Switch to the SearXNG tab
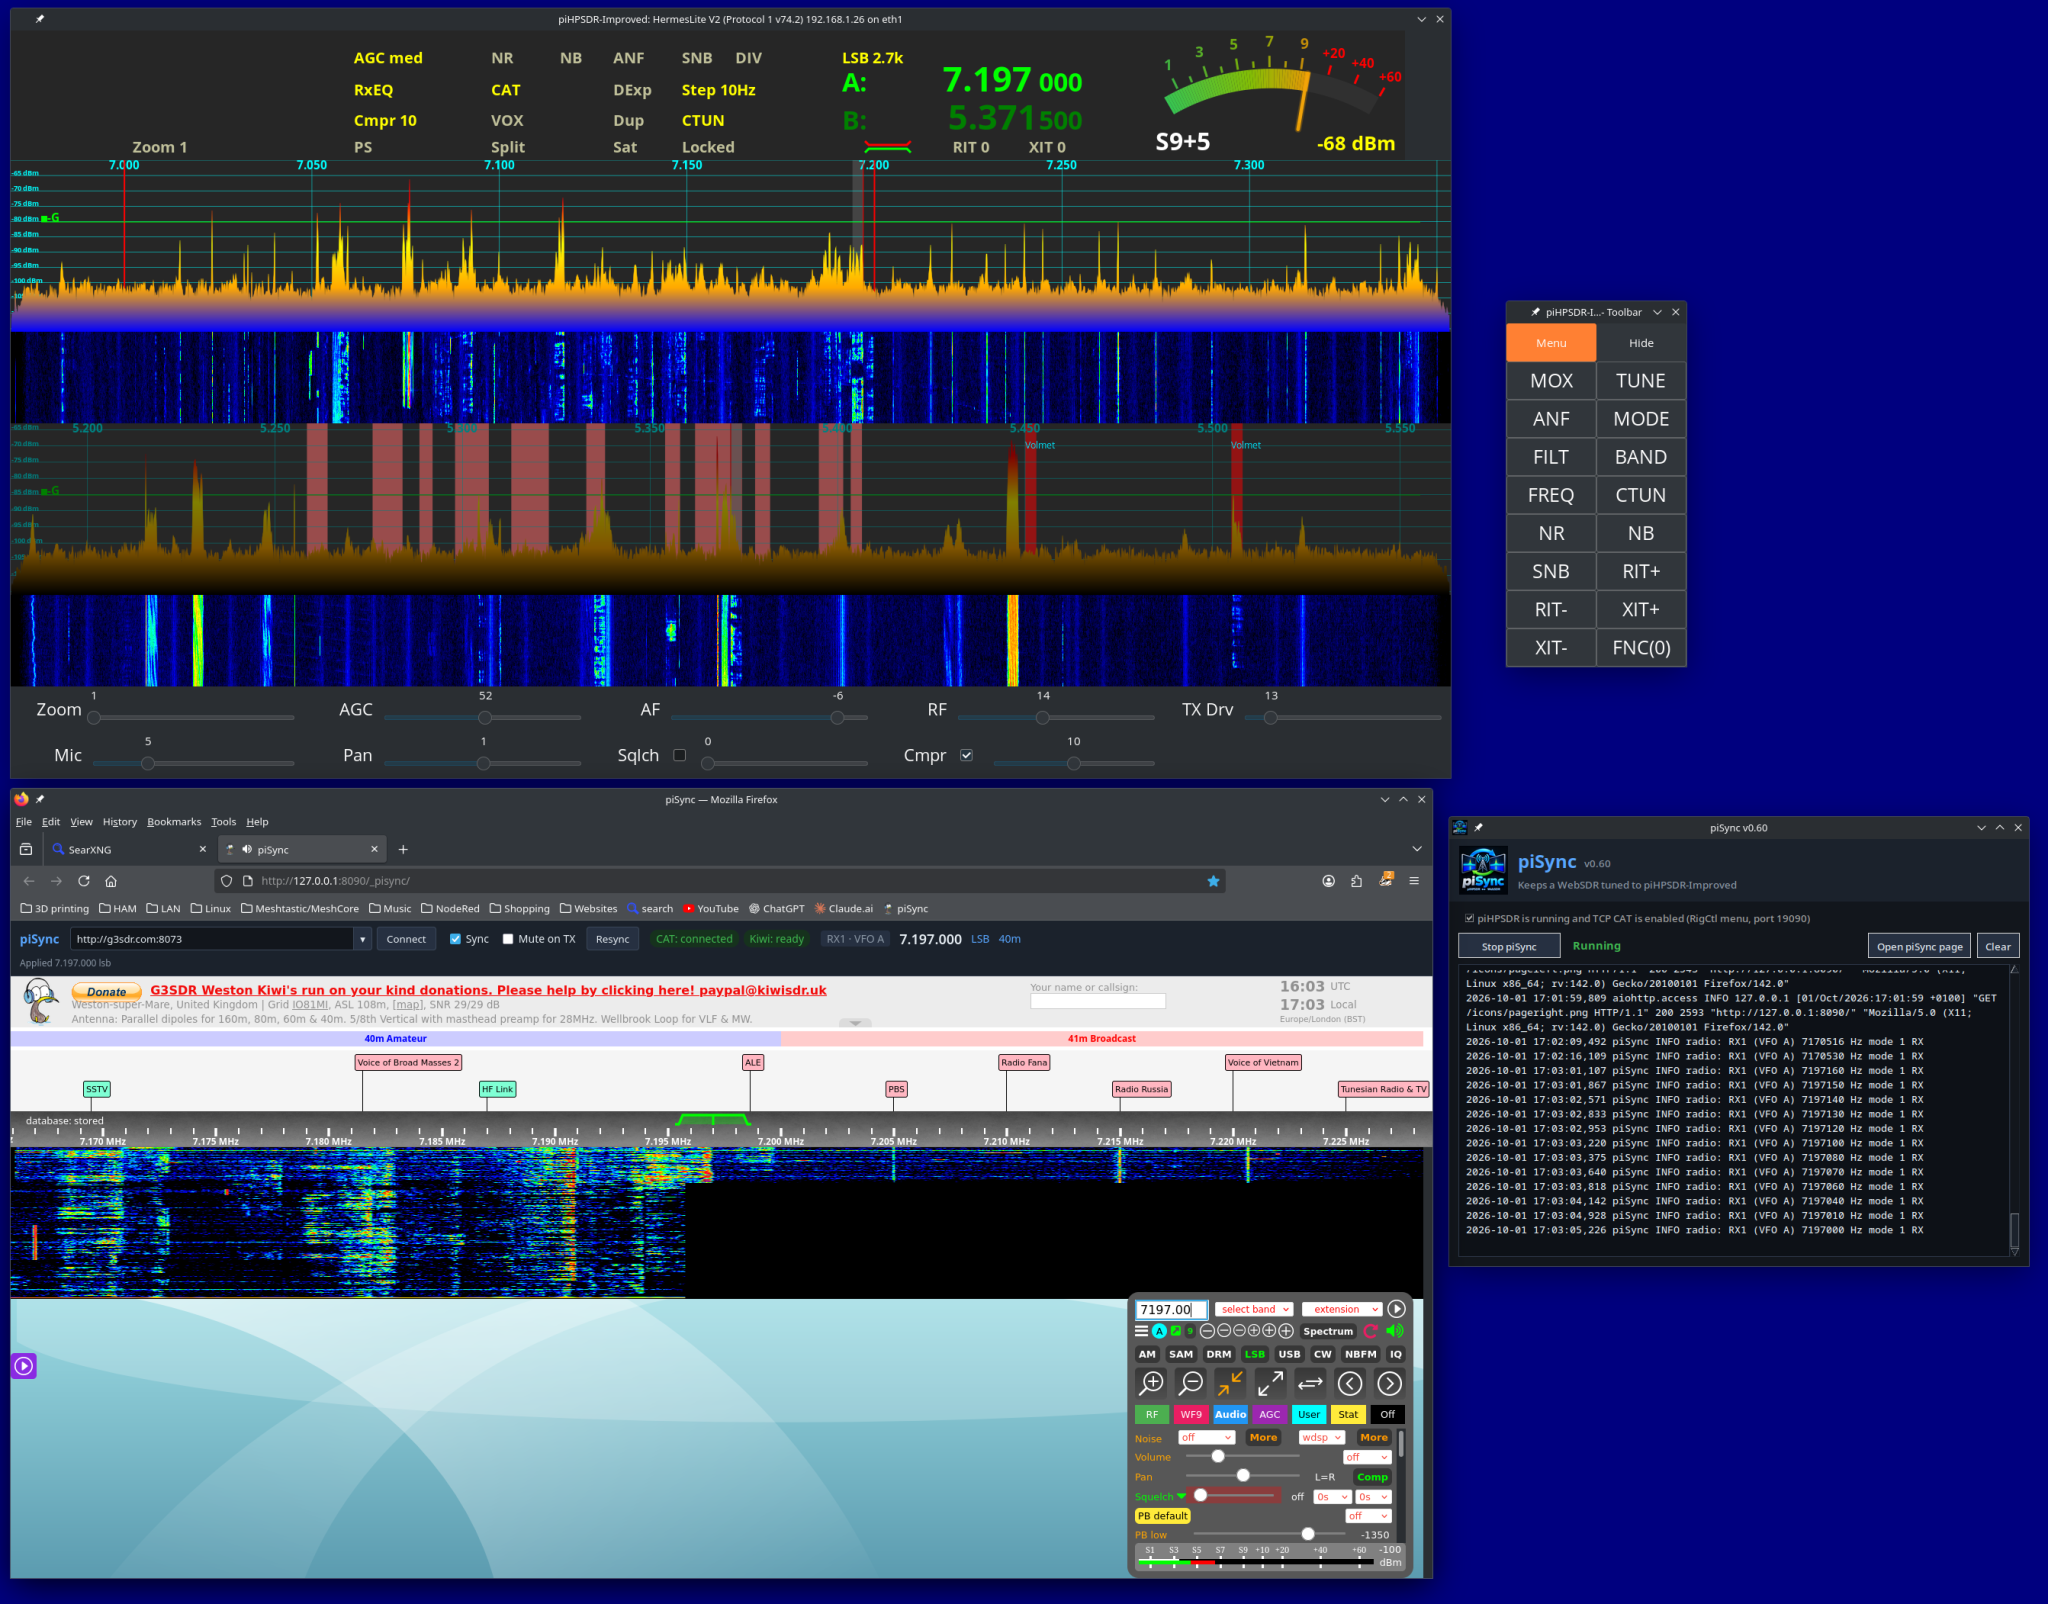 point(130,849)
